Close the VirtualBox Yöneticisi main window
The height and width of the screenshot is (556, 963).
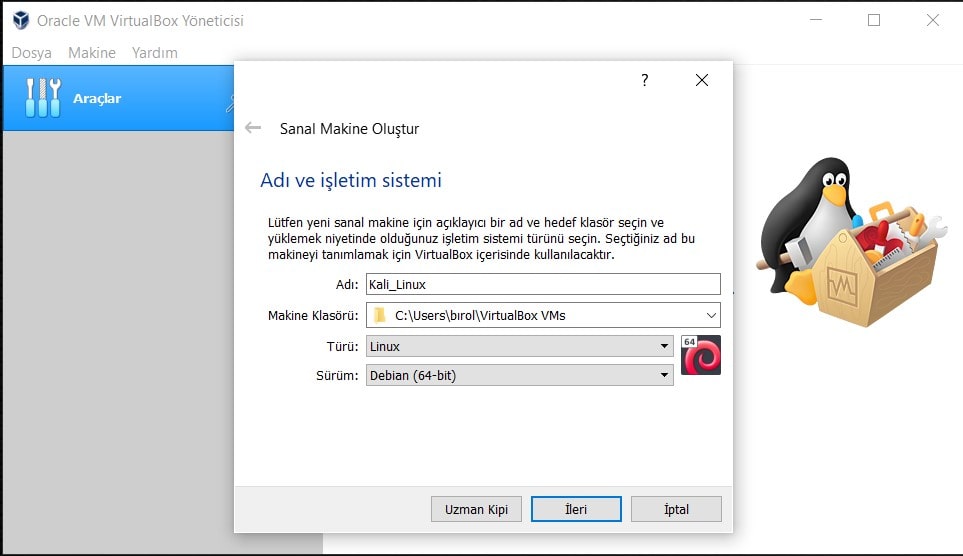tap(932, 20)
